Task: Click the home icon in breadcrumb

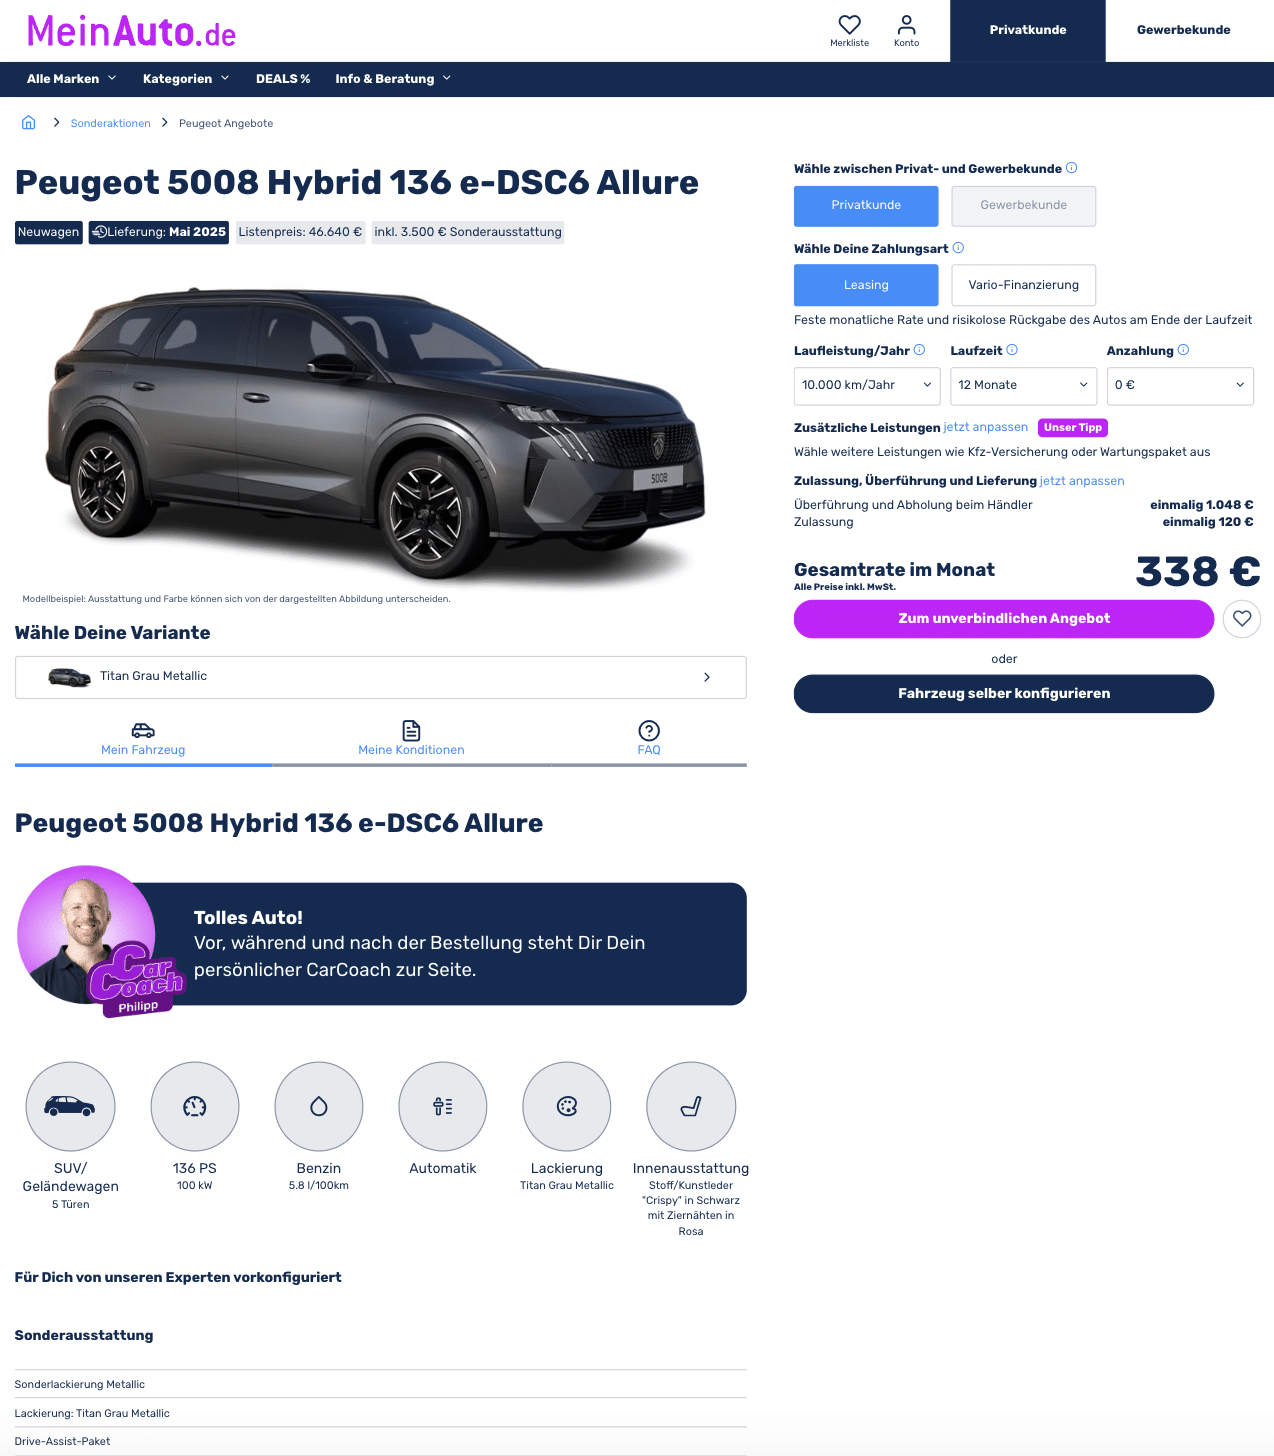Action: point(28,122)
